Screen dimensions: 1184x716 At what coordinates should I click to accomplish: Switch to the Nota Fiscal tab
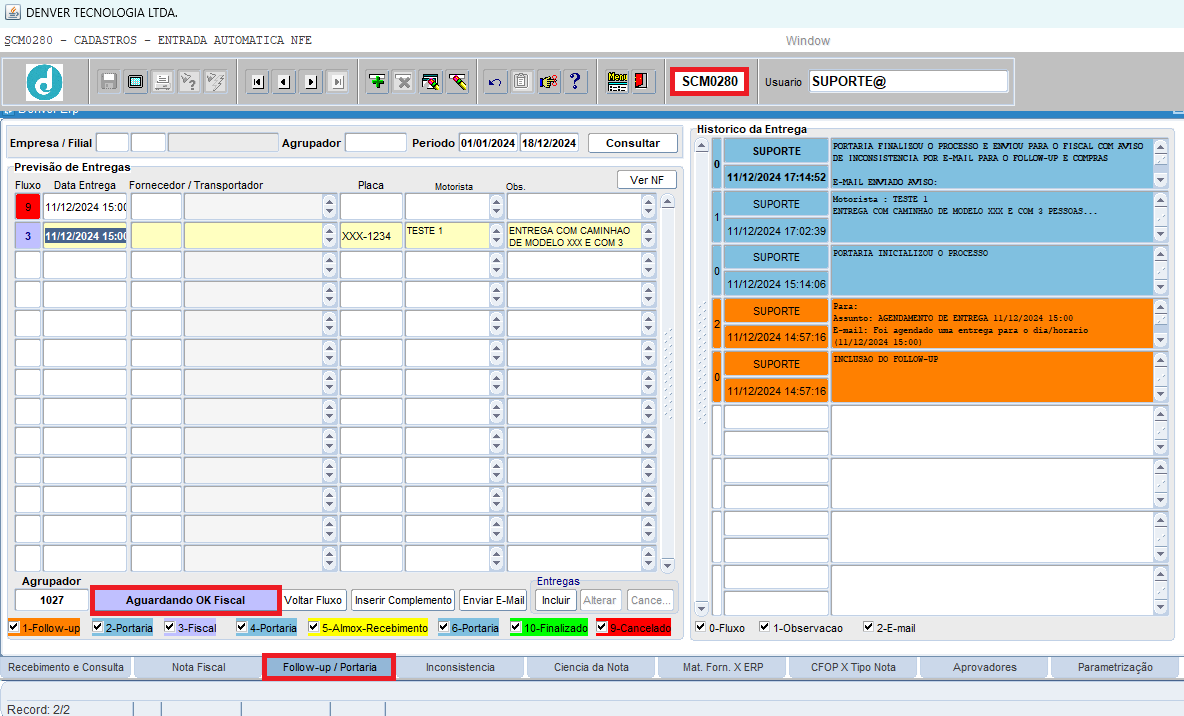pyautogui.click(x=199, y=668)
